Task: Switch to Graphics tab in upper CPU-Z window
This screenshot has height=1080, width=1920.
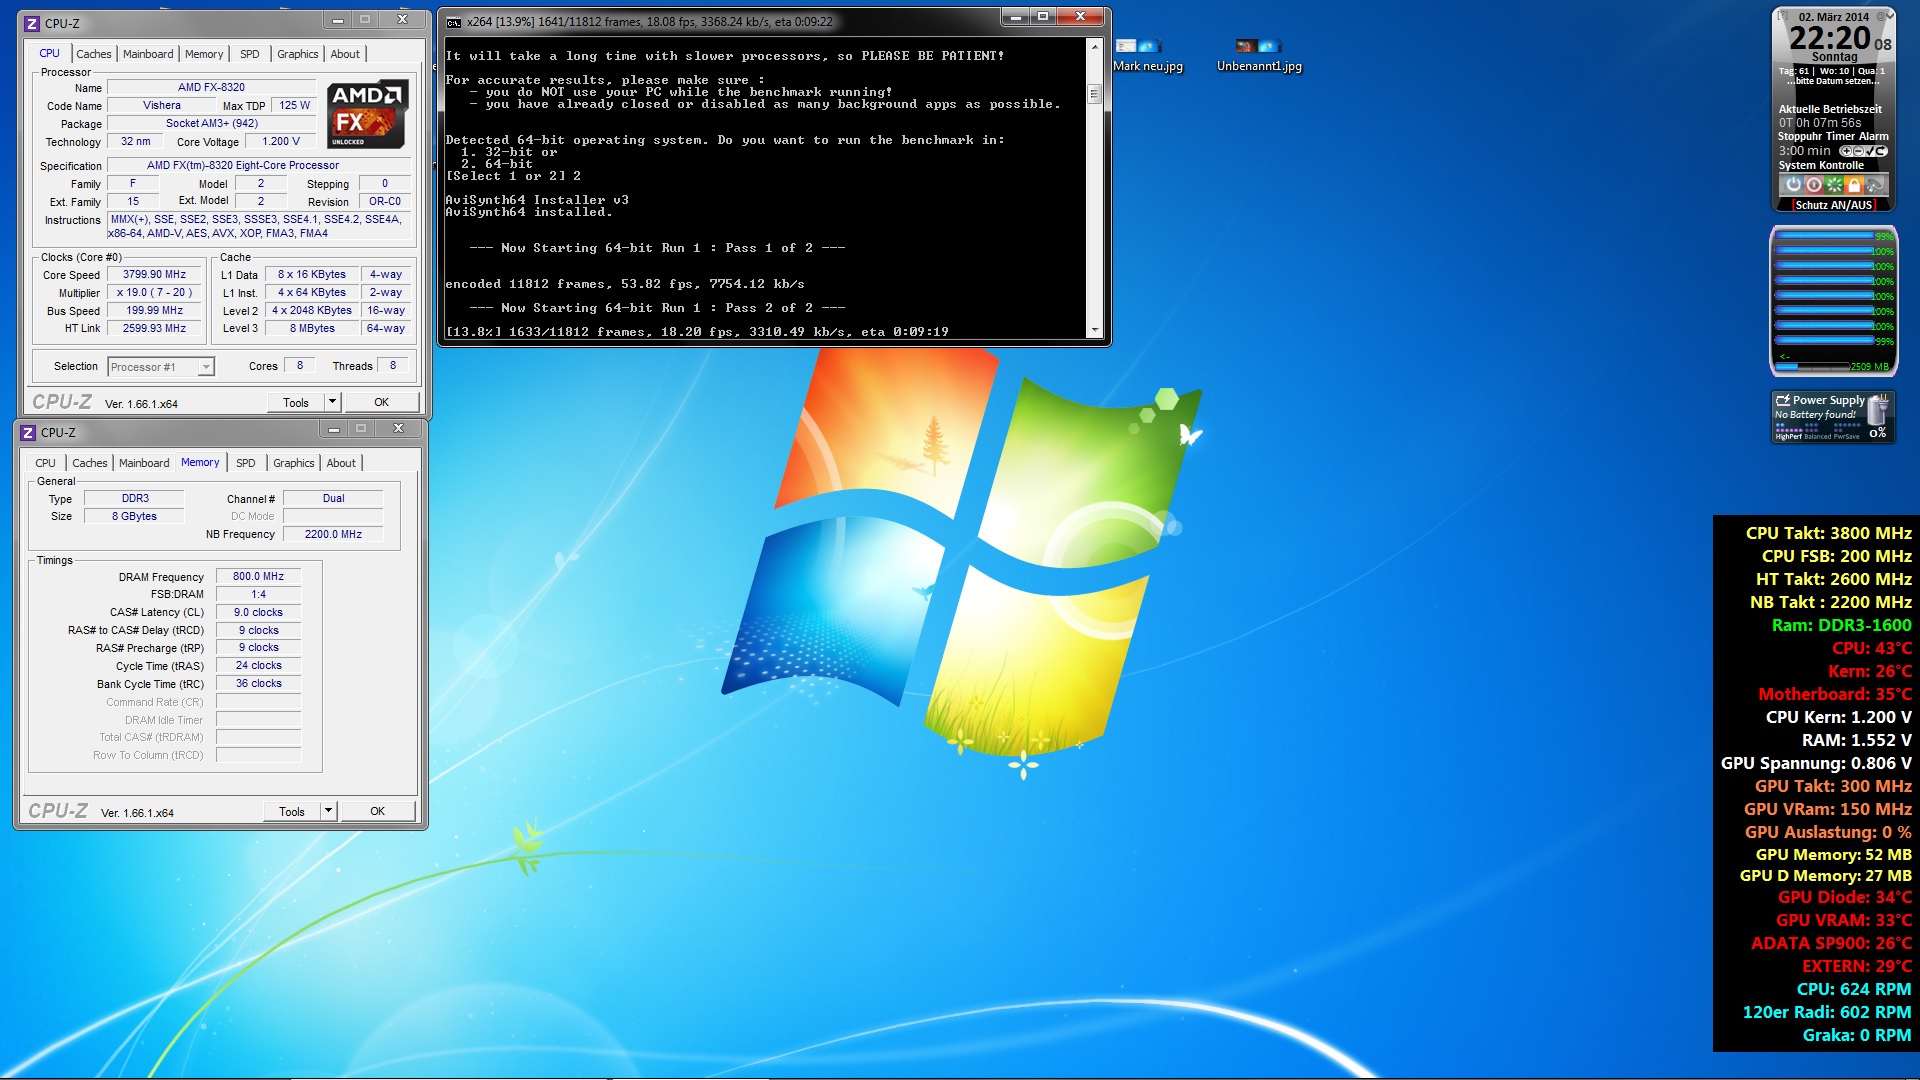Action: tap(298, 54)
